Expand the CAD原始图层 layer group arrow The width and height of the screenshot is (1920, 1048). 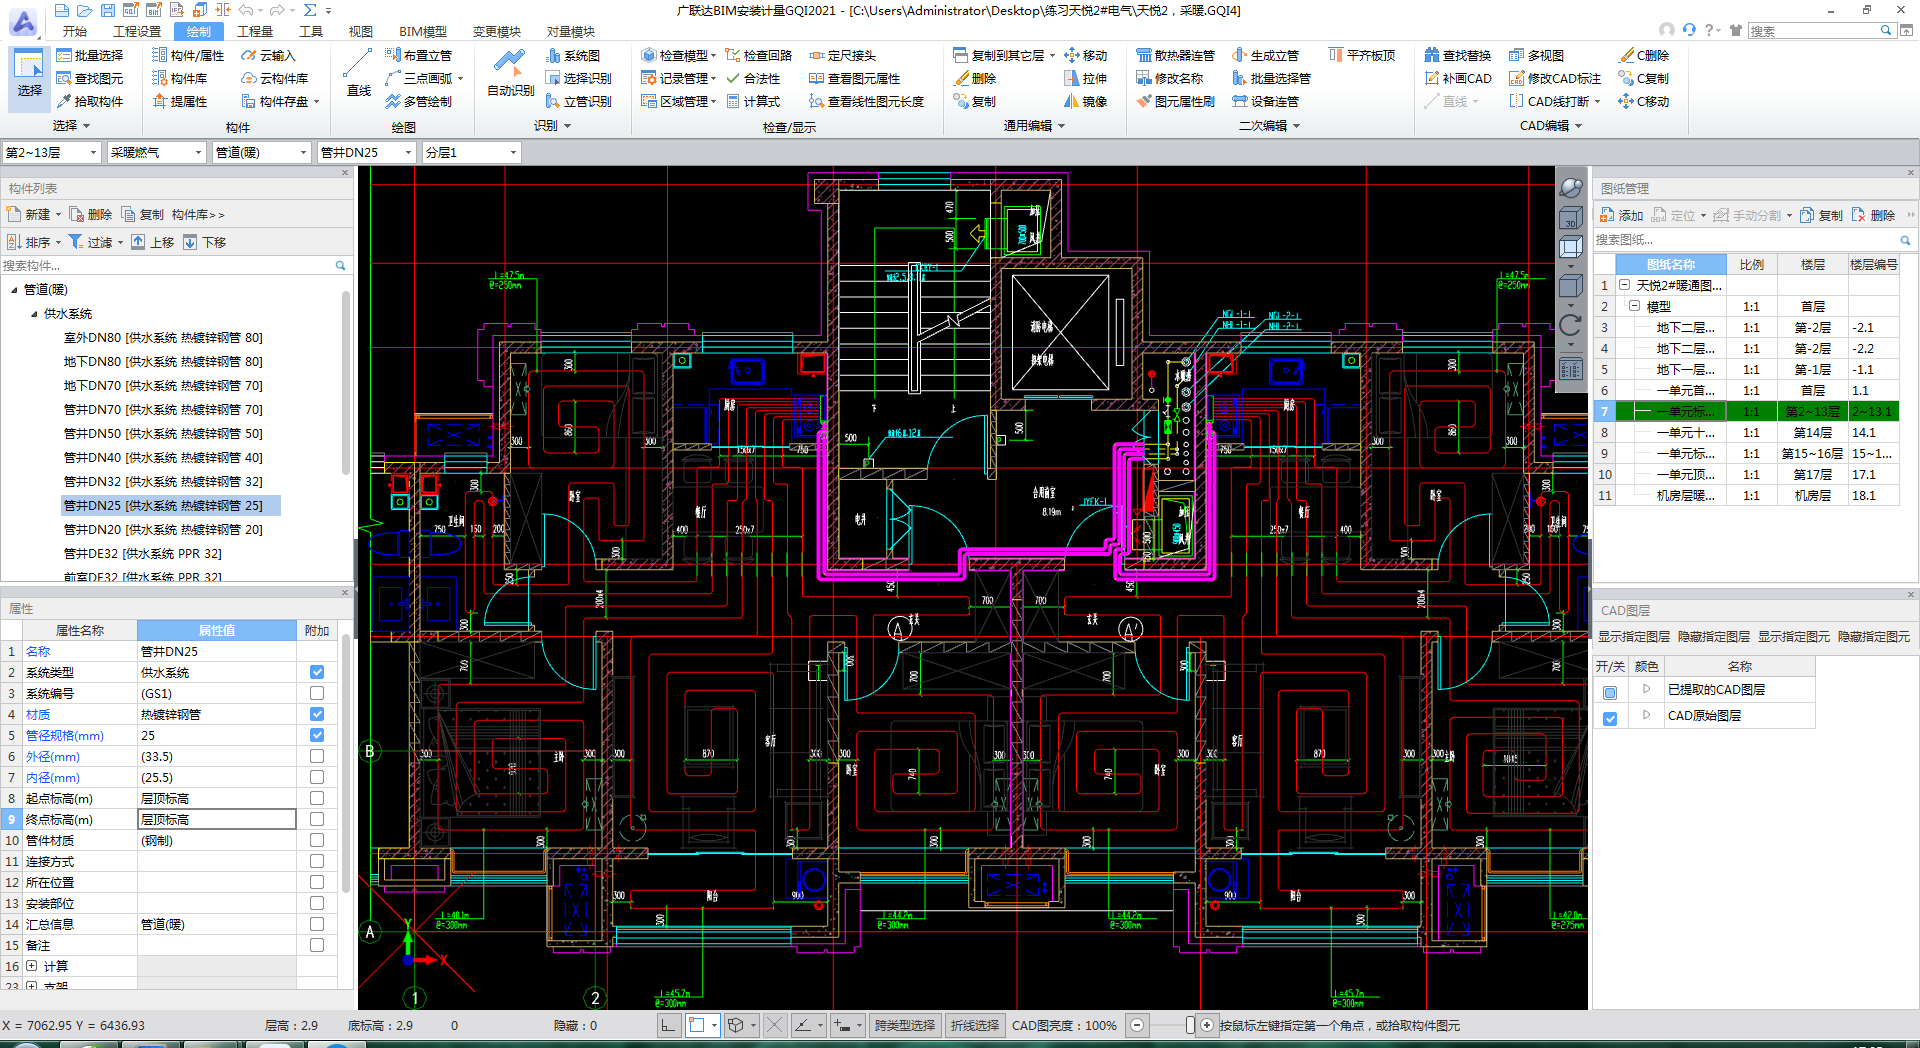coord(1646,716)
